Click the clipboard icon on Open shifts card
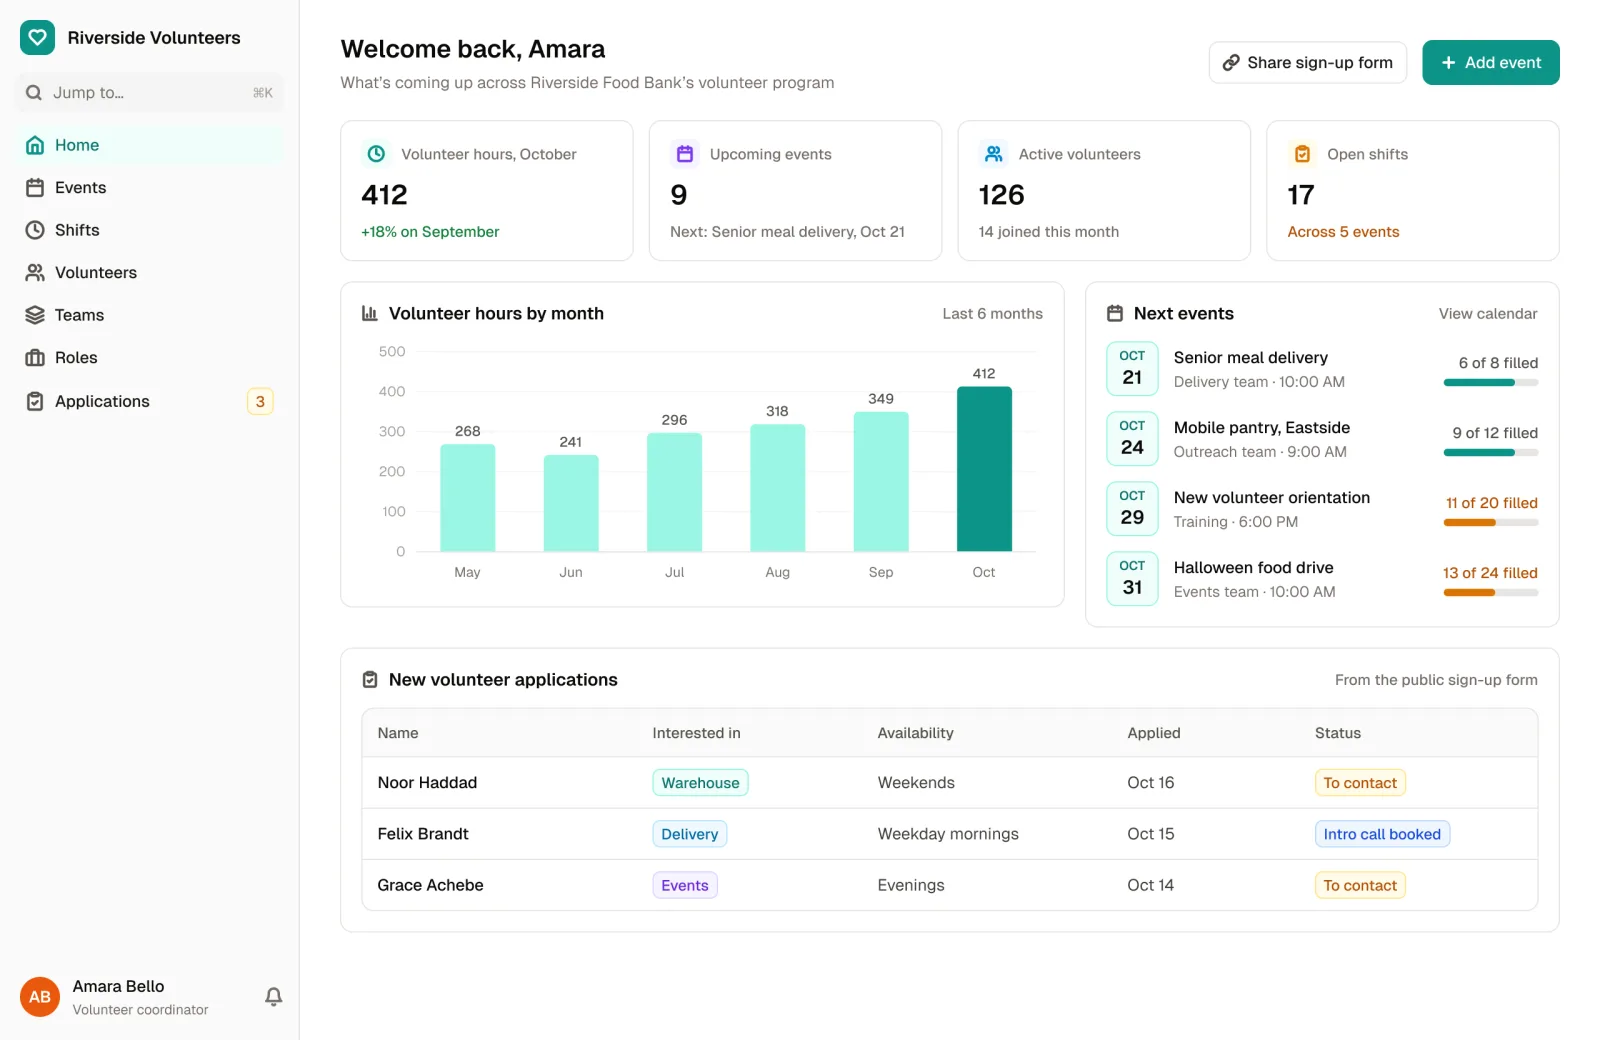The height and width of the screenshot is (1040, 1600). point(1302,154)
